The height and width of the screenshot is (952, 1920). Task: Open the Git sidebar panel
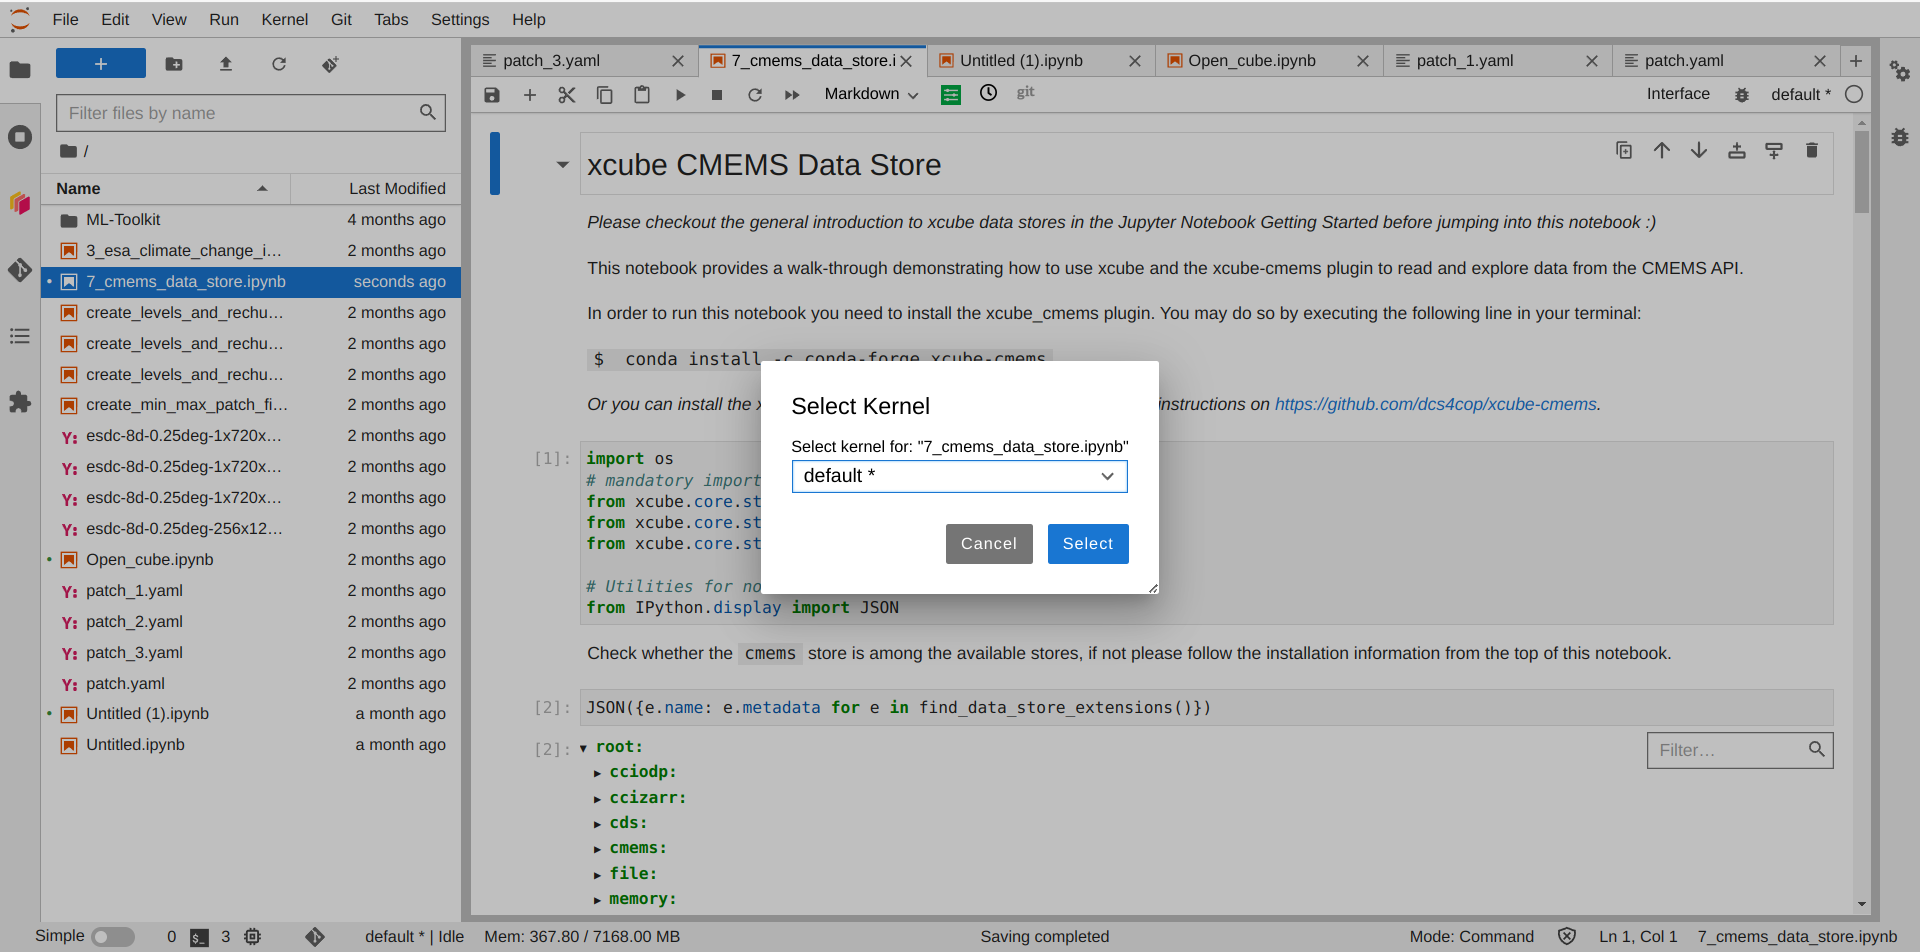tap(20, 270)
